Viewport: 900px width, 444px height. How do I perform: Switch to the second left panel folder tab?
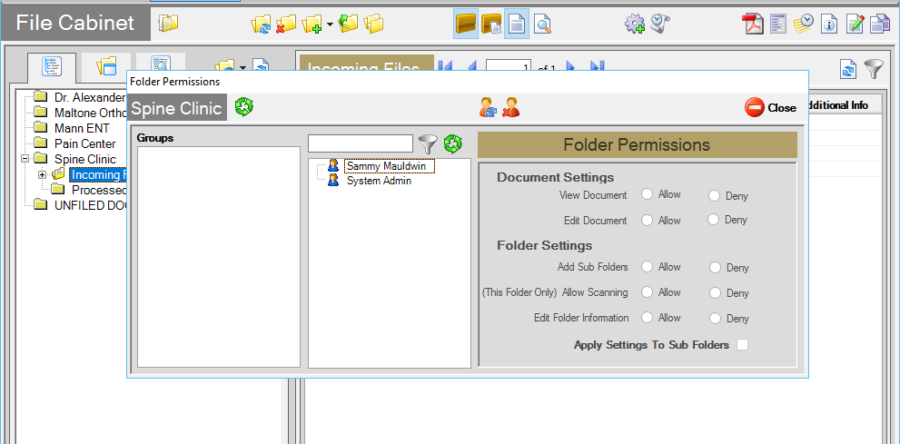(106, 67)
